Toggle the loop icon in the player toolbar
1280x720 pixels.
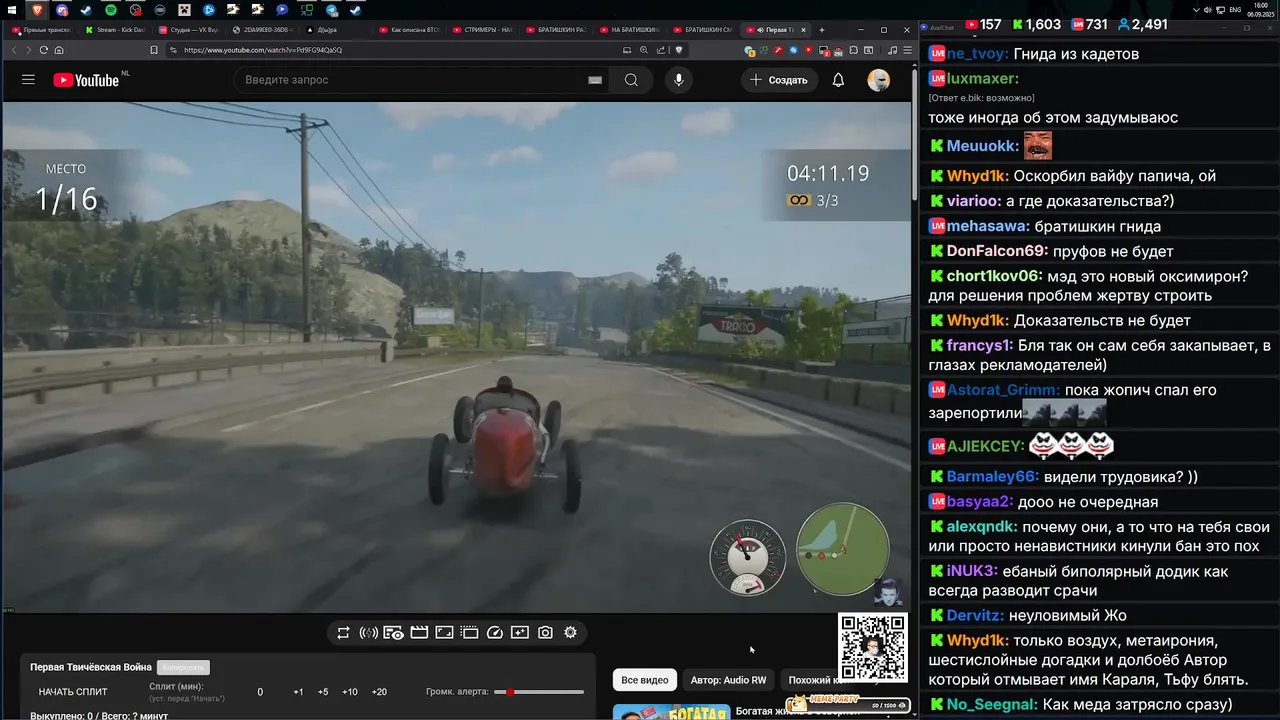pyautogui.click(x=343, y=633)
